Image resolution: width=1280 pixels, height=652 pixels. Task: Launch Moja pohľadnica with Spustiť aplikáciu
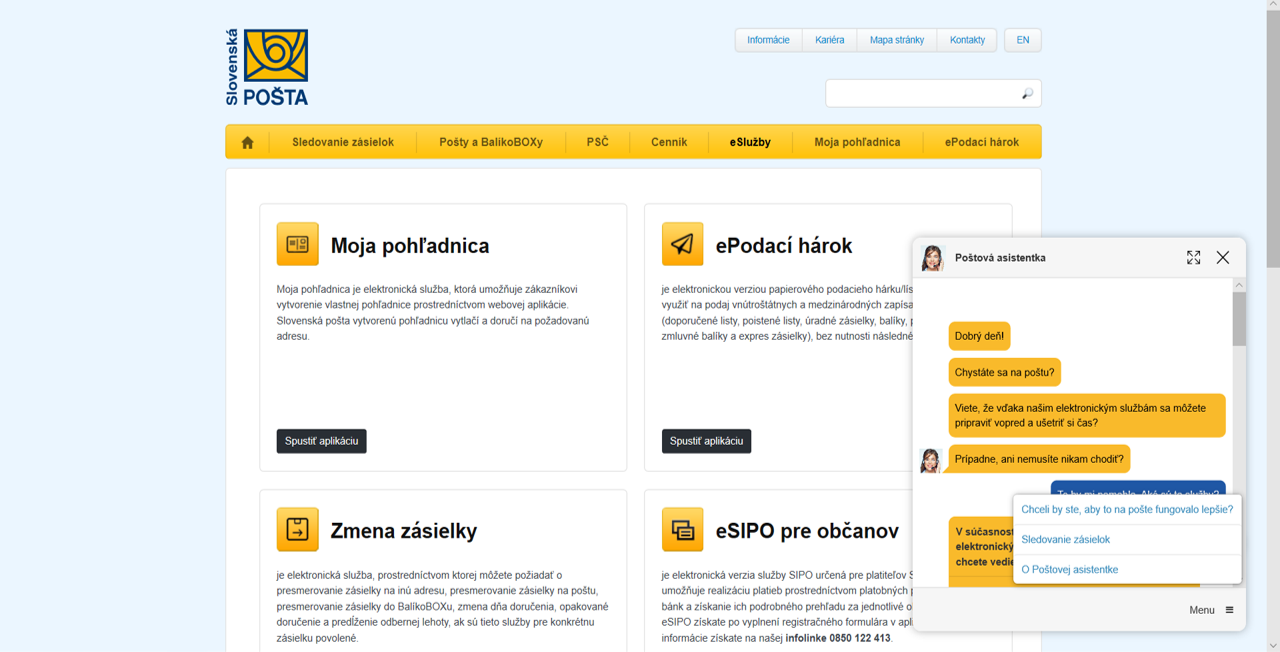321,441
